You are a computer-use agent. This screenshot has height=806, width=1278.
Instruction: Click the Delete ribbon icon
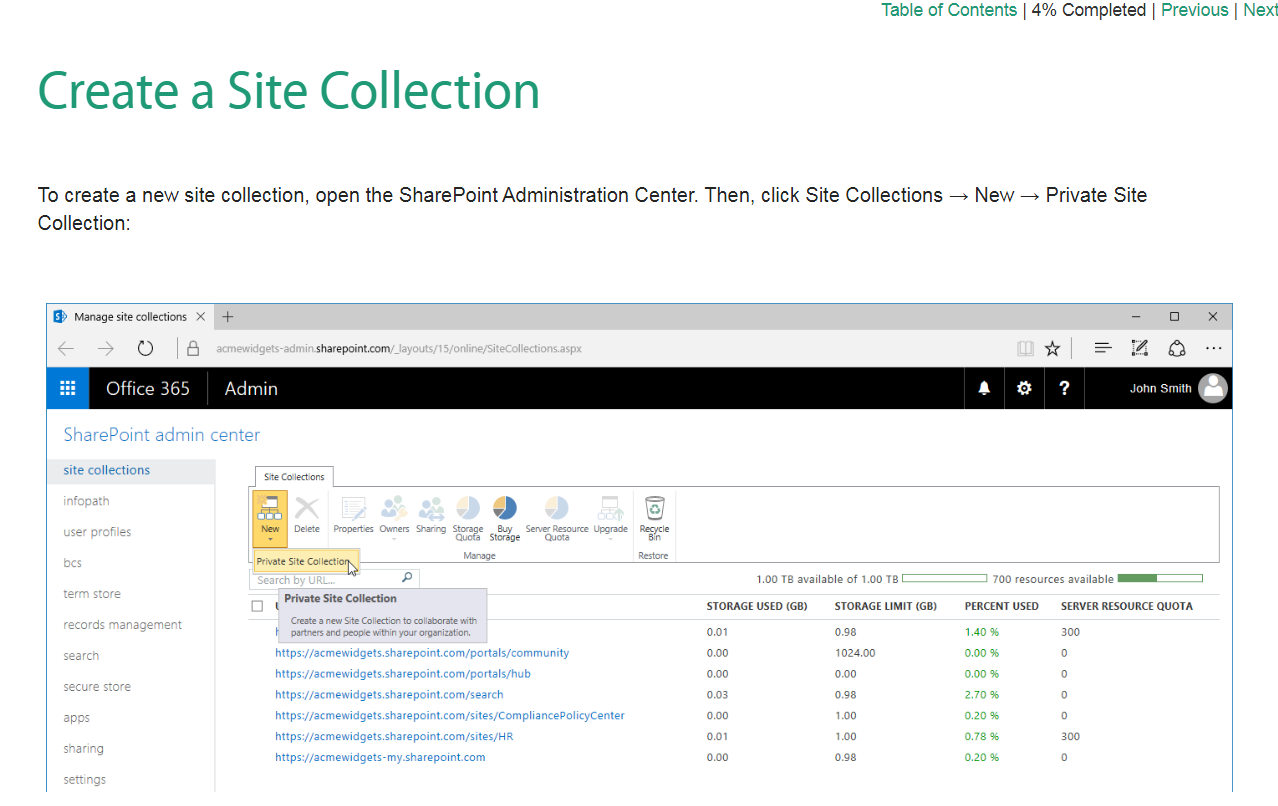click(x=307, y=516)
